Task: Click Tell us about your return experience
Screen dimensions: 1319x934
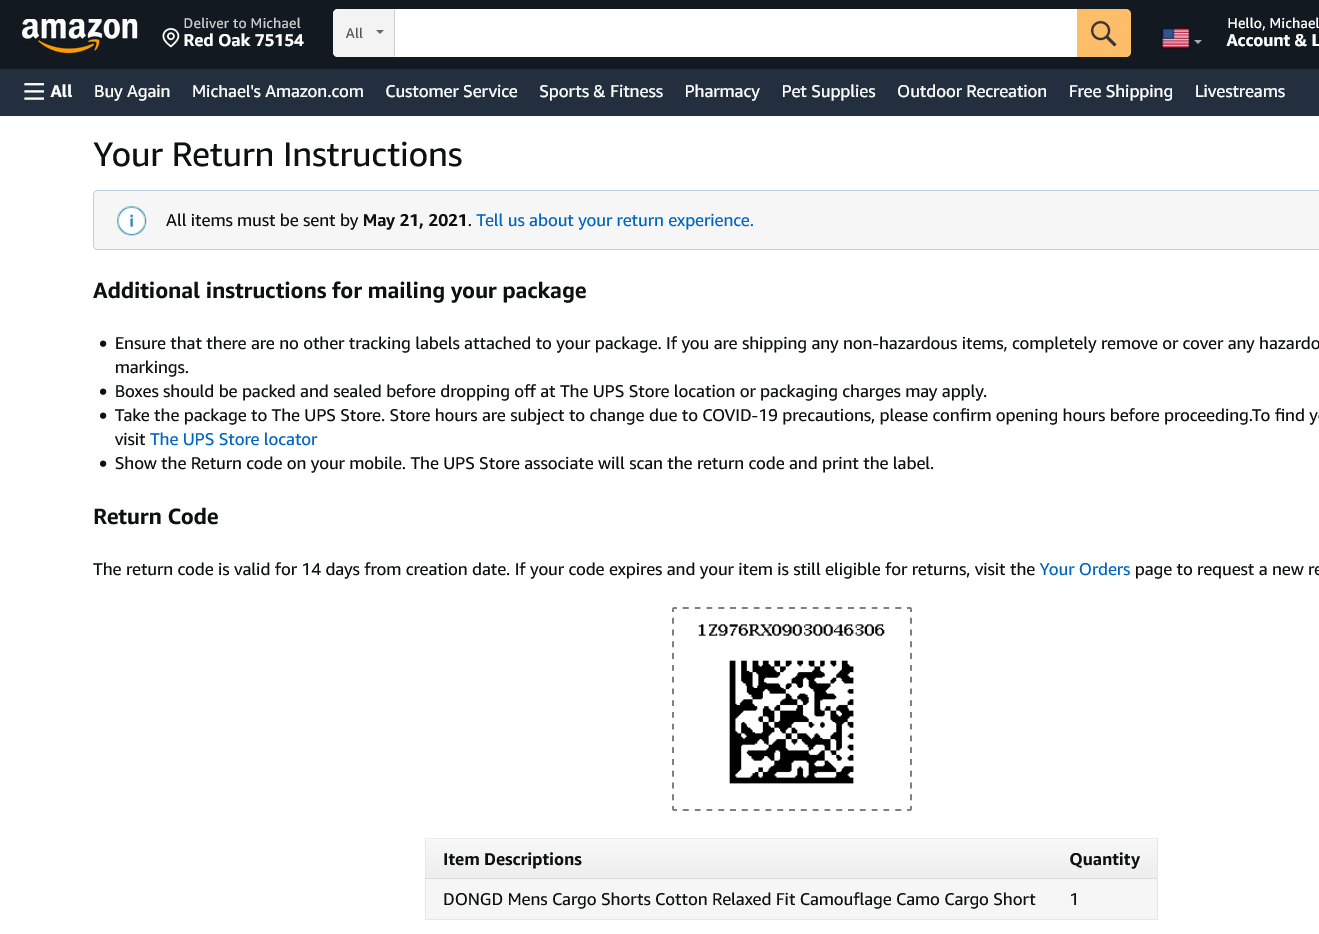Action: point(615,221)
